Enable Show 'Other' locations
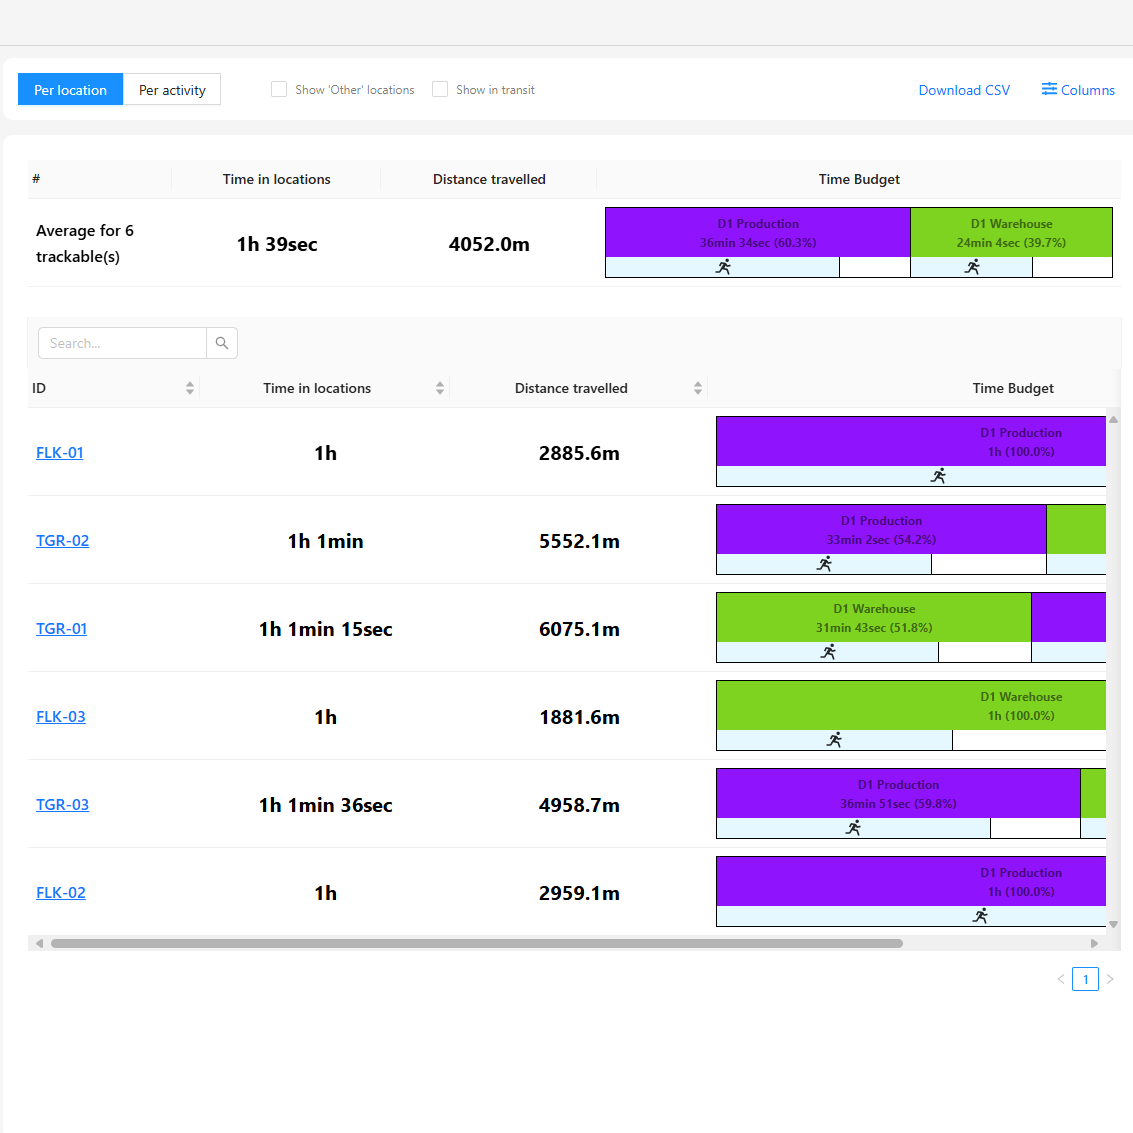 279,89
